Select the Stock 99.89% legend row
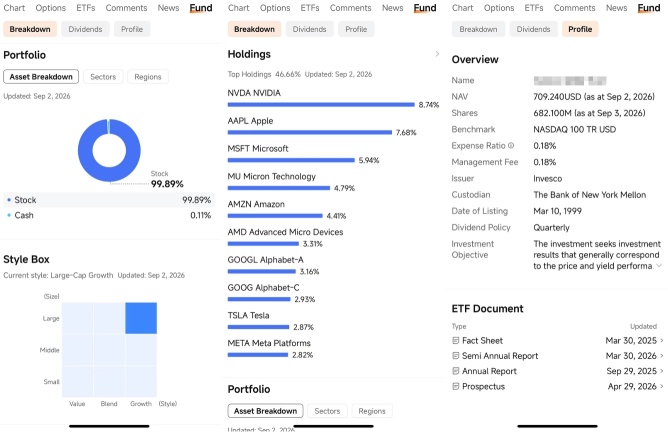The image size is (668, 435). click(109, 200)
